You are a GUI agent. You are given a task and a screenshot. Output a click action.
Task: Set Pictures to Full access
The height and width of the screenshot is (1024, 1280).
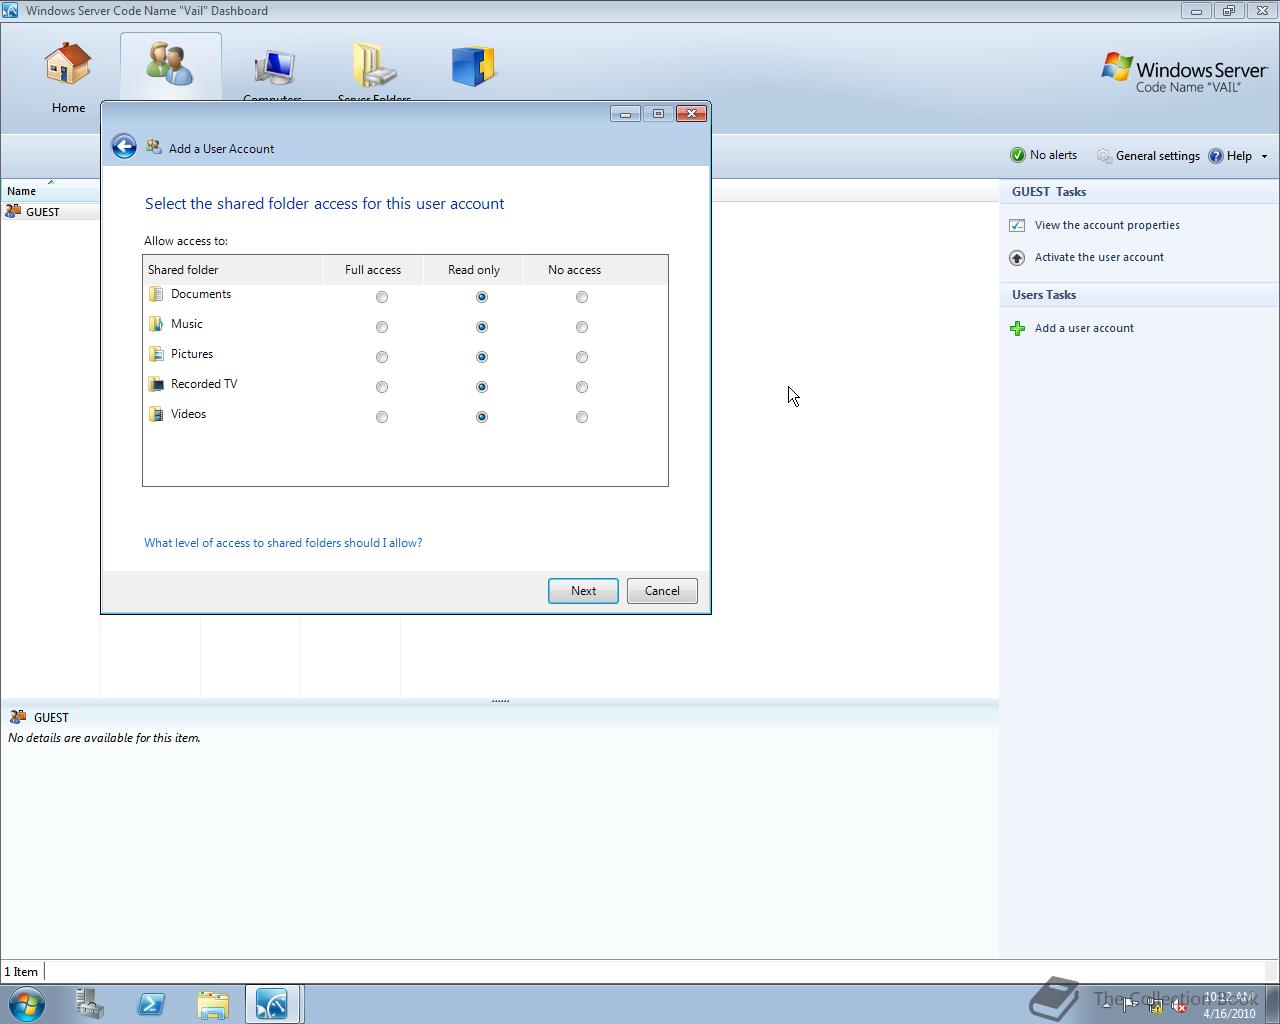382,357
